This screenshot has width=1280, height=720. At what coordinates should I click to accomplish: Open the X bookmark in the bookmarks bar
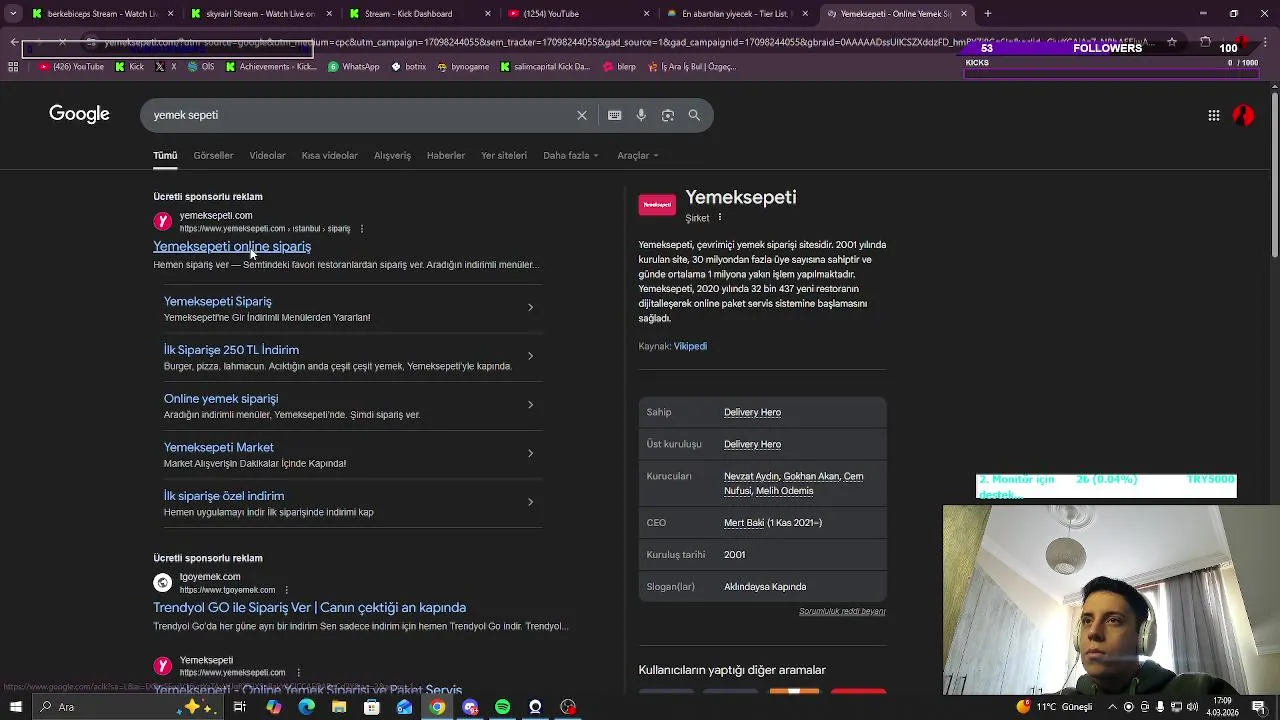click(166, 67)
